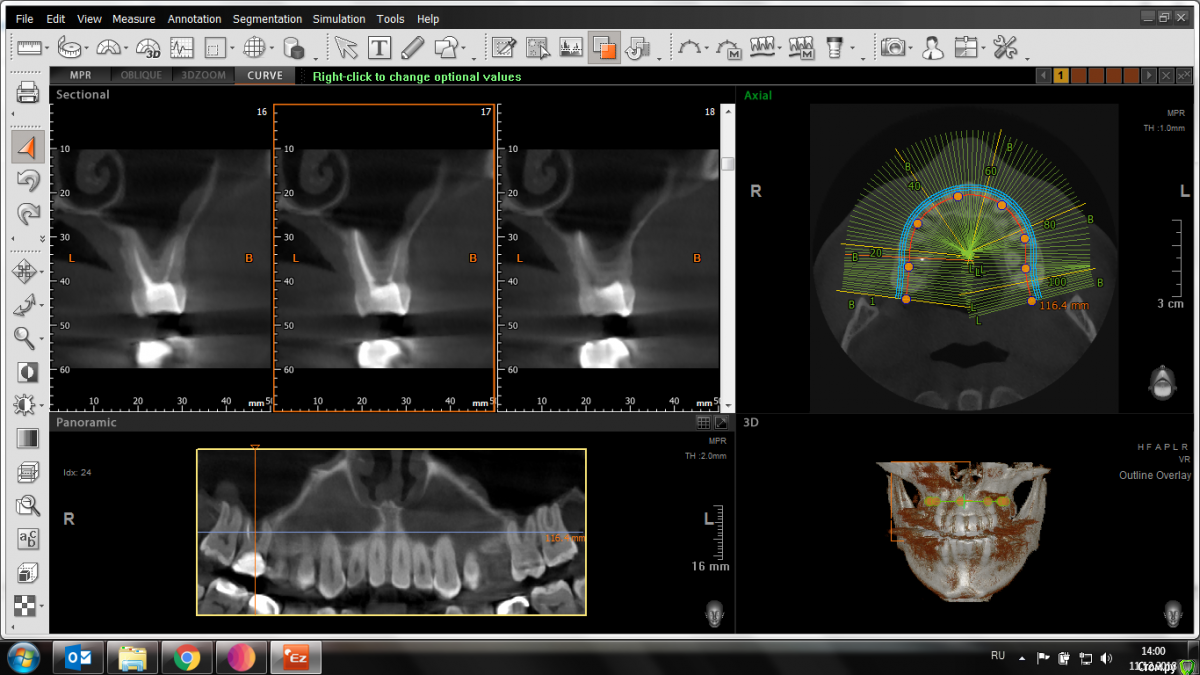The width and height of the screenshot is (1200, 675).
Task: Open the patient info icon
Action: (x=932, y=47)
